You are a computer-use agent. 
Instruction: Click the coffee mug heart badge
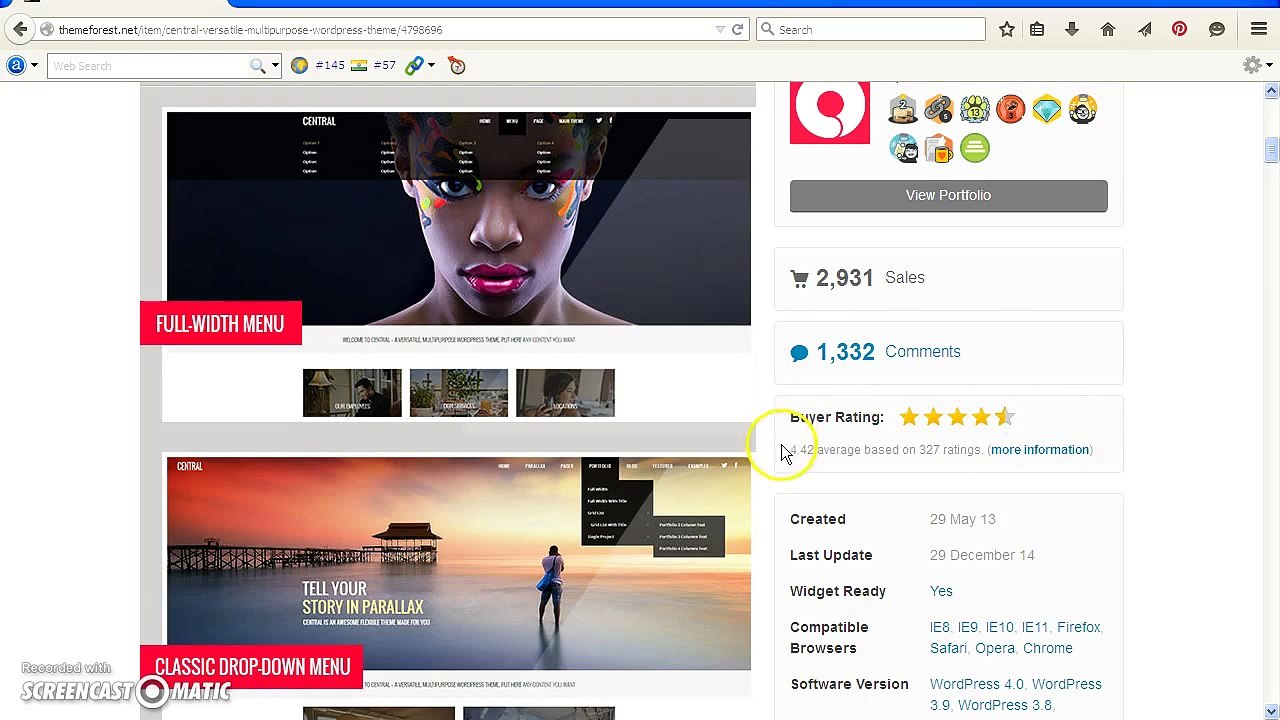tap(939, 148)
